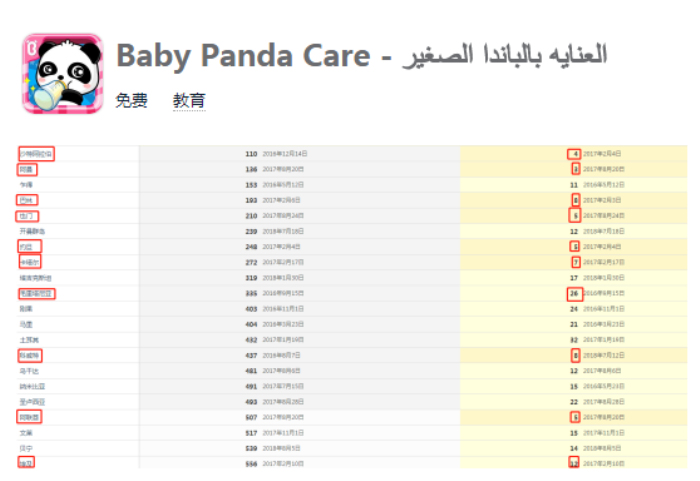Click the date 2016年12月14日
The image size is (700, 481).
pyautogui.click(x=285, y=154)
